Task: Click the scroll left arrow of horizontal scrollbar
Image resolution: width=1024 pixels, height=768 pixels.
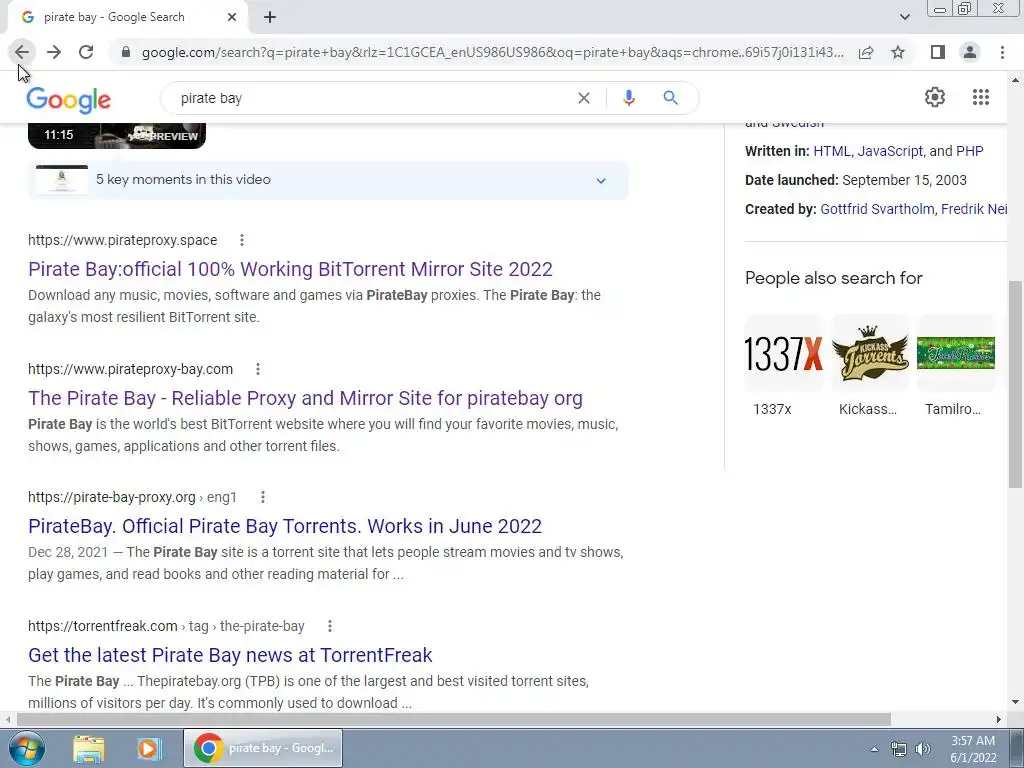Action: 7,719
